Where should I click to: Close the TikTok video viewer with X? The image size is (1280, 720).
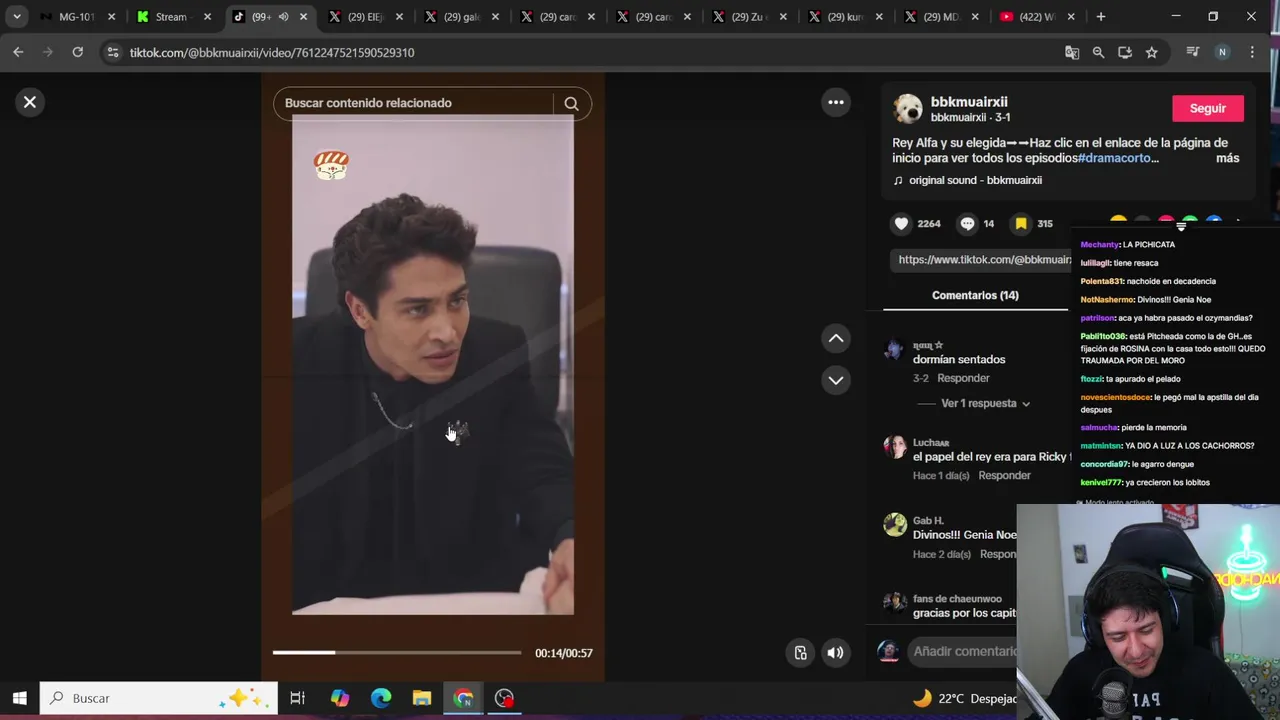point(30,102)
